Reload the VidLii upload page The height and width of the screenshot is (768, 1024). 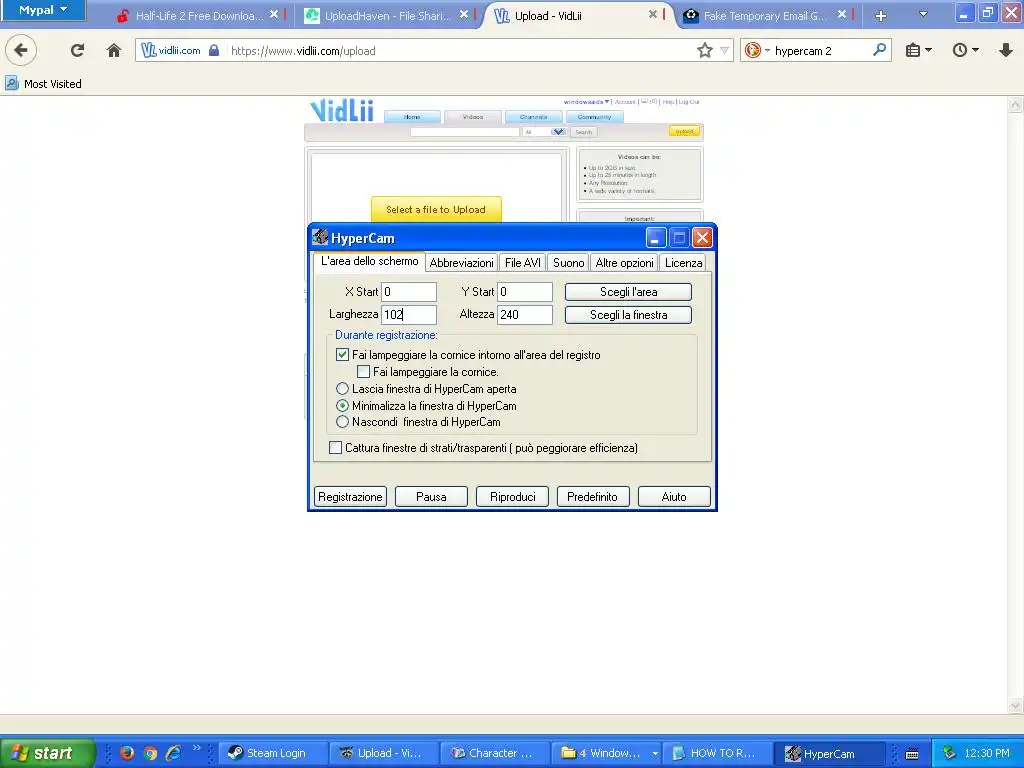tap(77, 50)
